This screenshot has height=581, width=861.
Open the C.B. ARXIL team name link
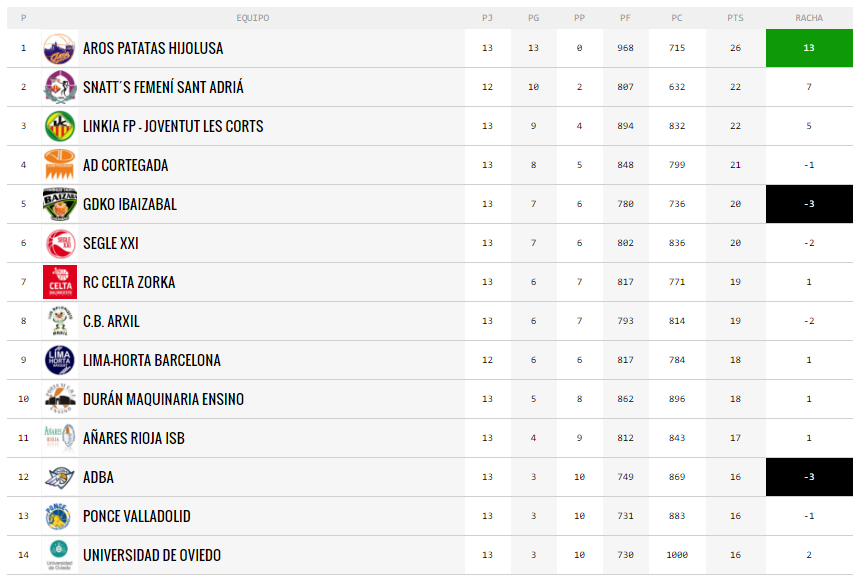click(111, 321)
